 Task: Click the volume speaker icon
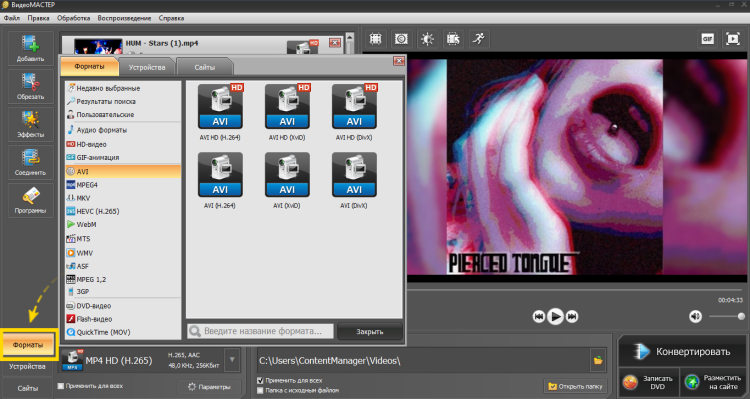[x=695, y=316]
